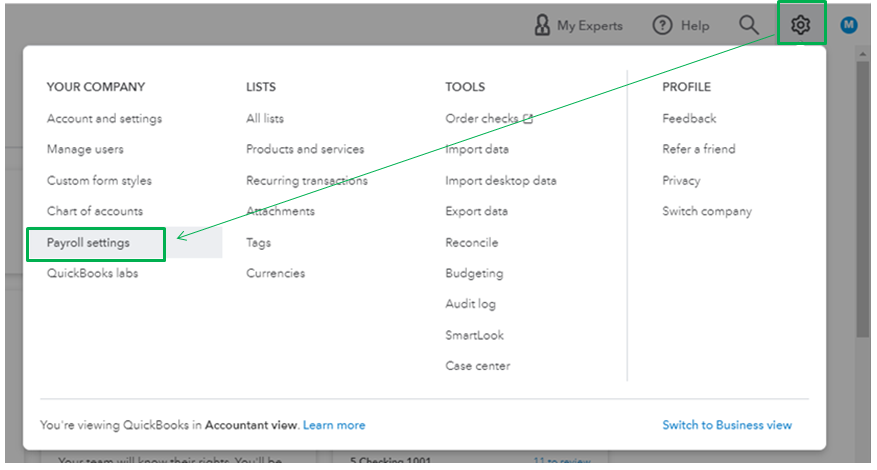Open My Experts person icon
Screen dimensions: 877x470
[x=542, y=26]
